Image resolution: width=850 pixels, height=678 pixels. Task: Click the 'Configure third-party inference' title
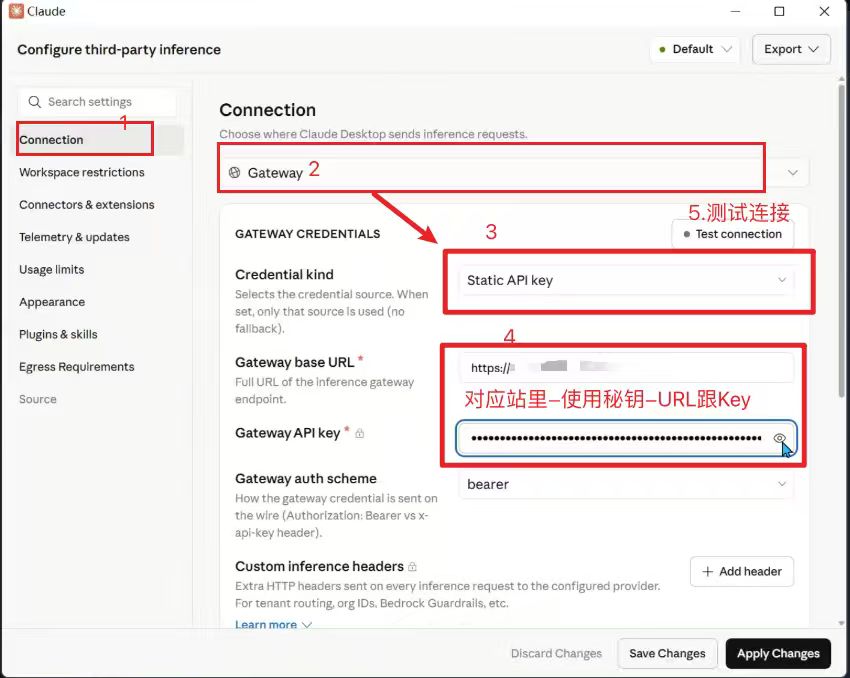pos(119,50)
